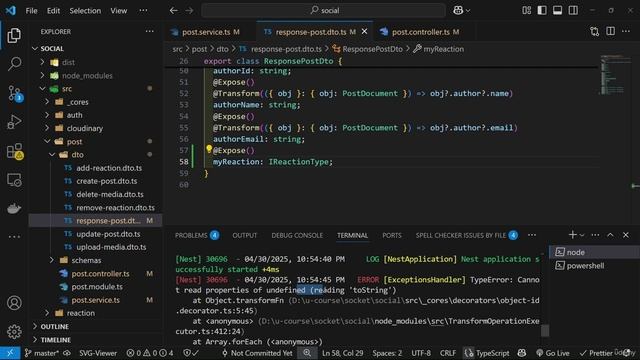This screenshot has width=640, height=360.
Task: Switch to the Debug Console tab
Action: coord(297,236)
